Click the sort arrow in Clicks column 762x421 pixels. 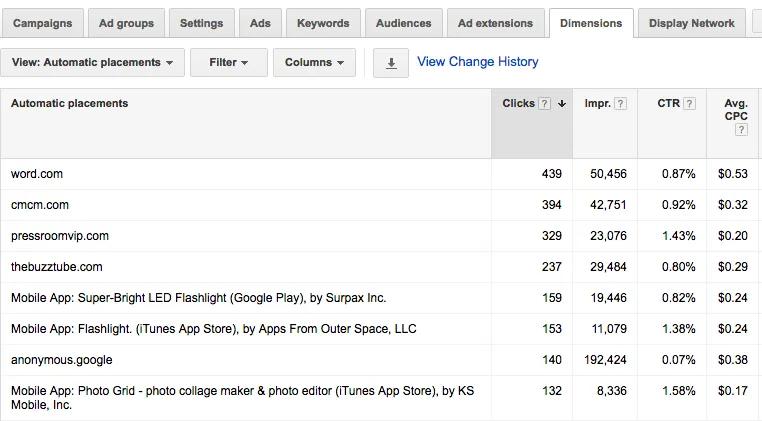coord(562,104)
